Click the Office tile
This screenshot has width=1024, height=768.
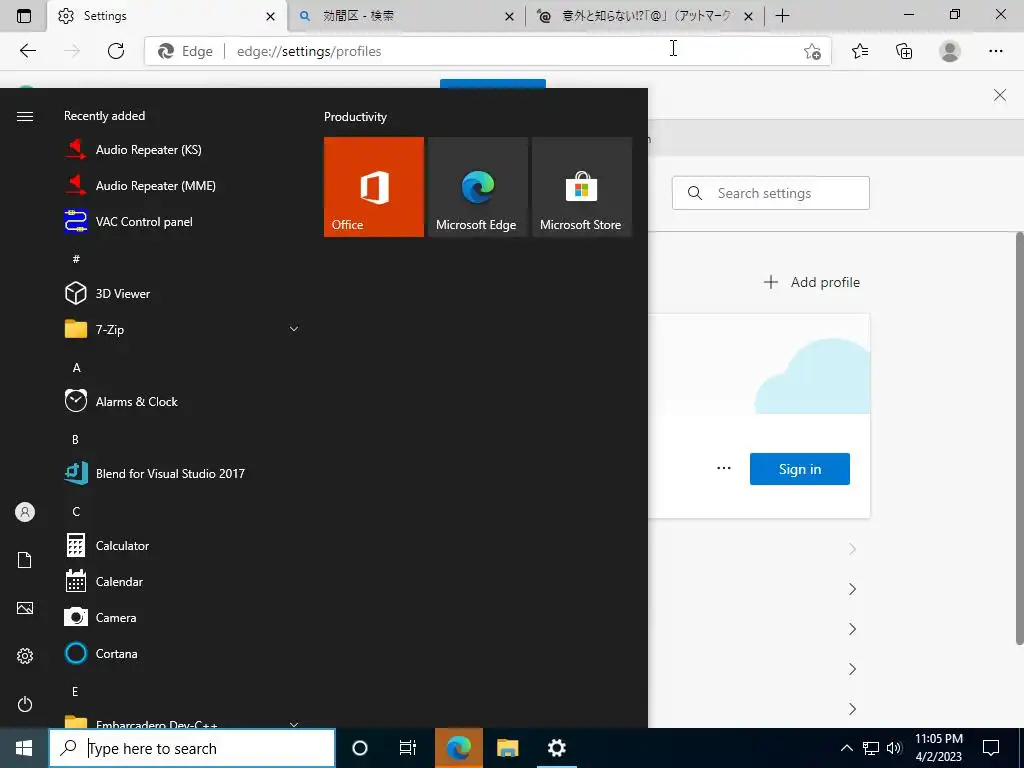pyautogui.click(x=374, y=187)
